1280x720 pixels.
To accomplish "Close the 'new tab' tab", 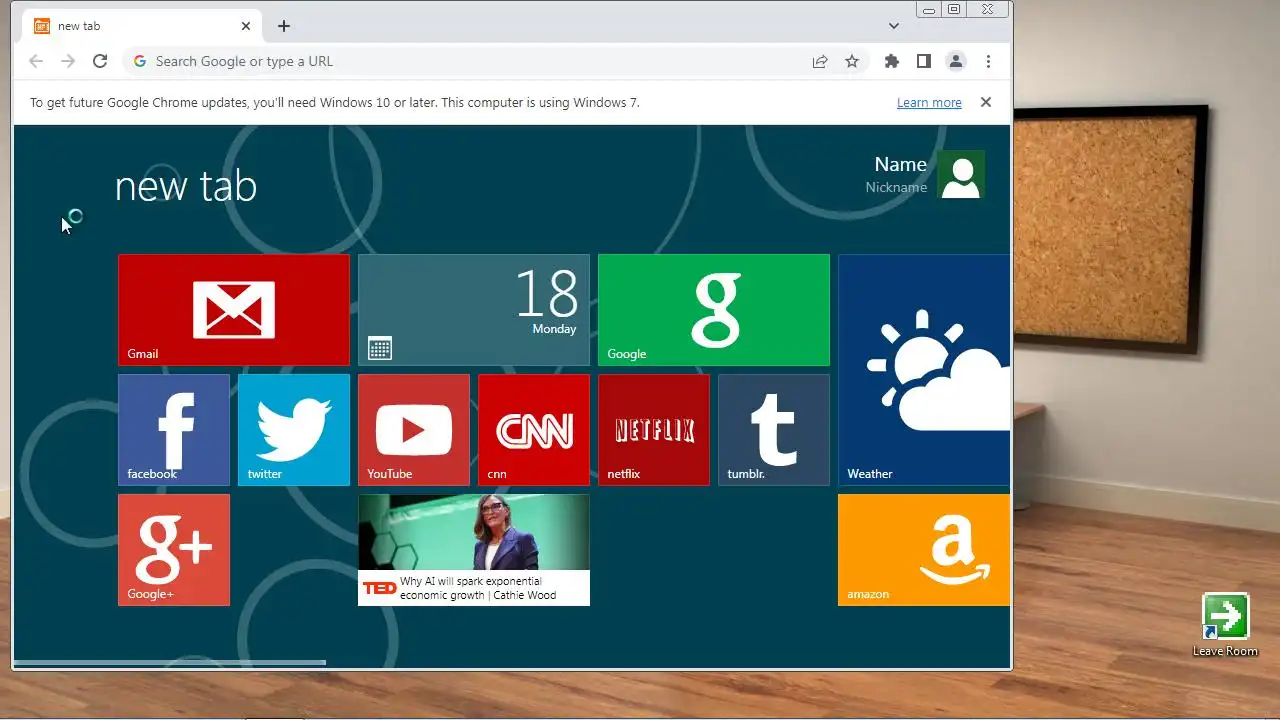I will 246,26.
